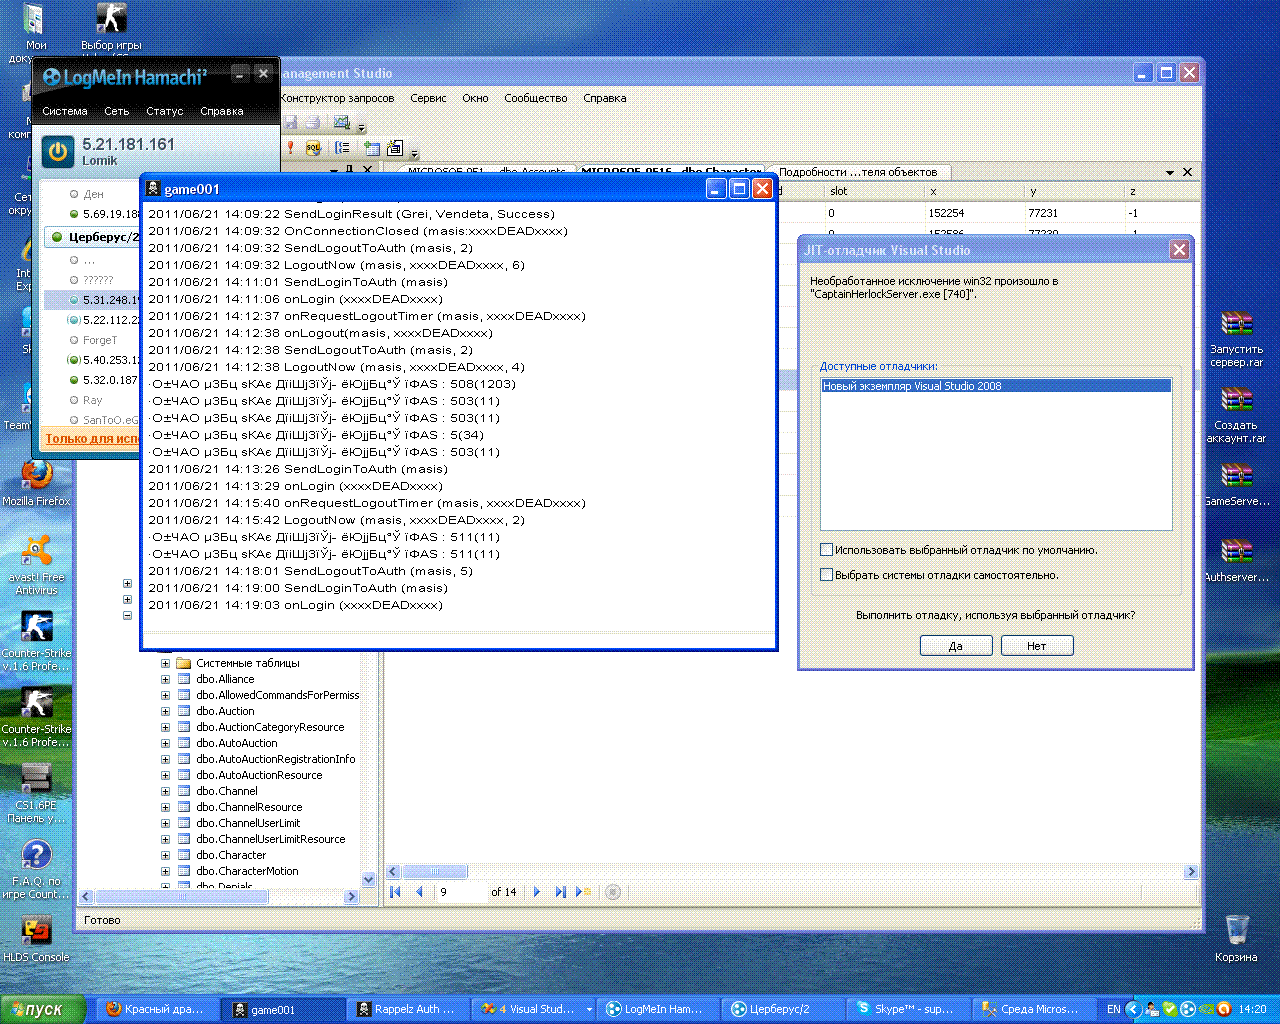Screen dimensions: 1280x1024
Task: Select 'Новый экземпляр Visual Studio 2008' debugger
Action: (912, 386)
